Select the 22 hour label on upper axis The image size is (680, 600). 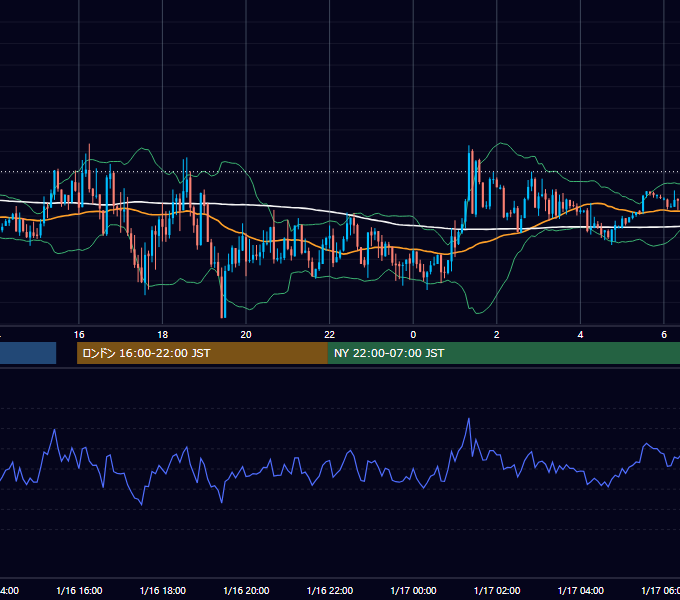coord(330,335)
